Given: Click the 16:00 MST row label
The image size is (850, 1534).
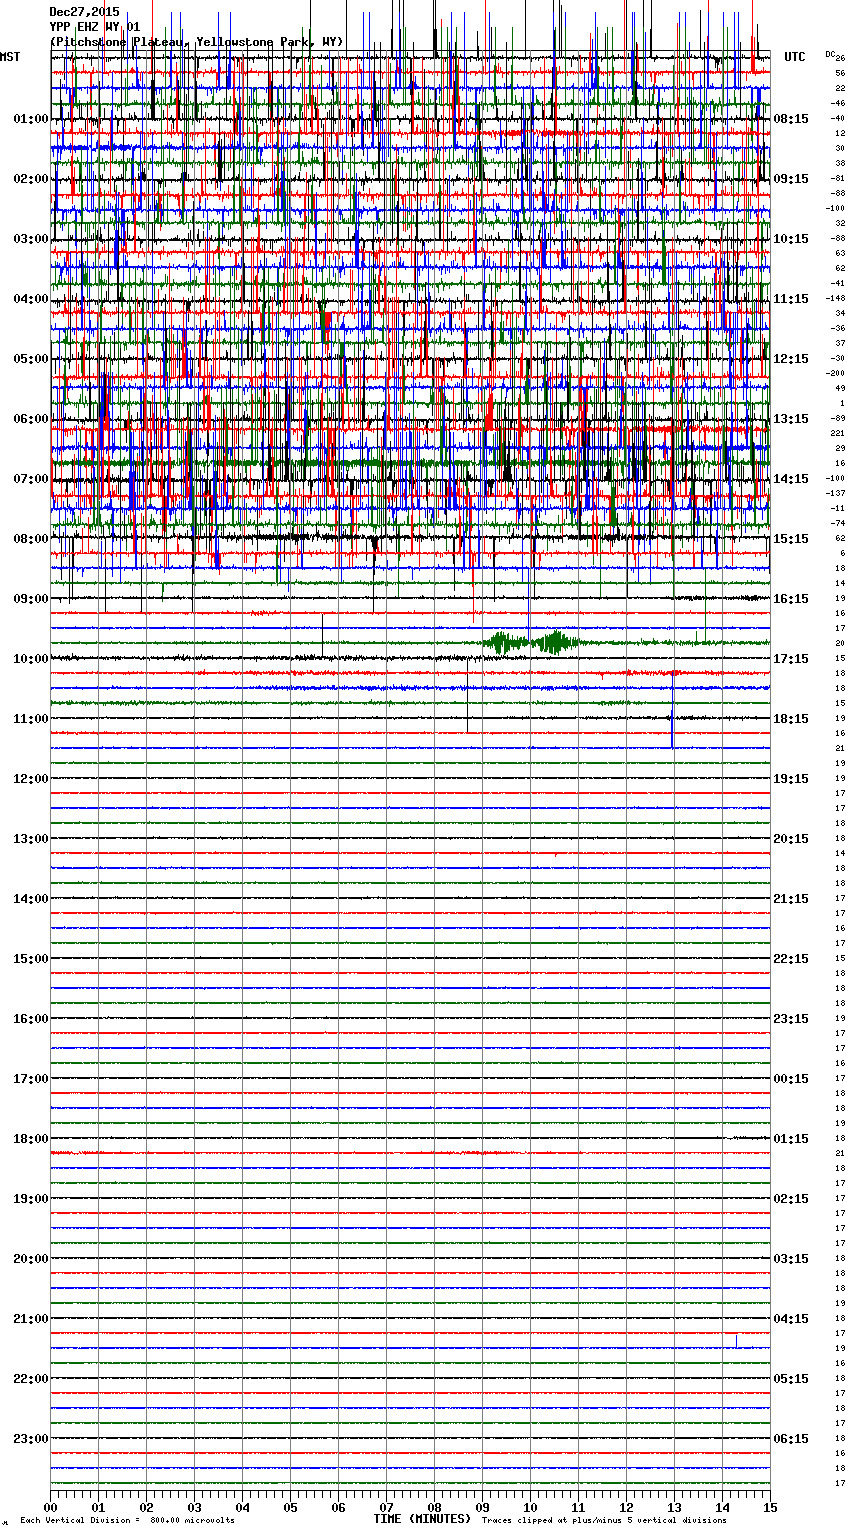Looking at the screenshot, I should 30,1019.
